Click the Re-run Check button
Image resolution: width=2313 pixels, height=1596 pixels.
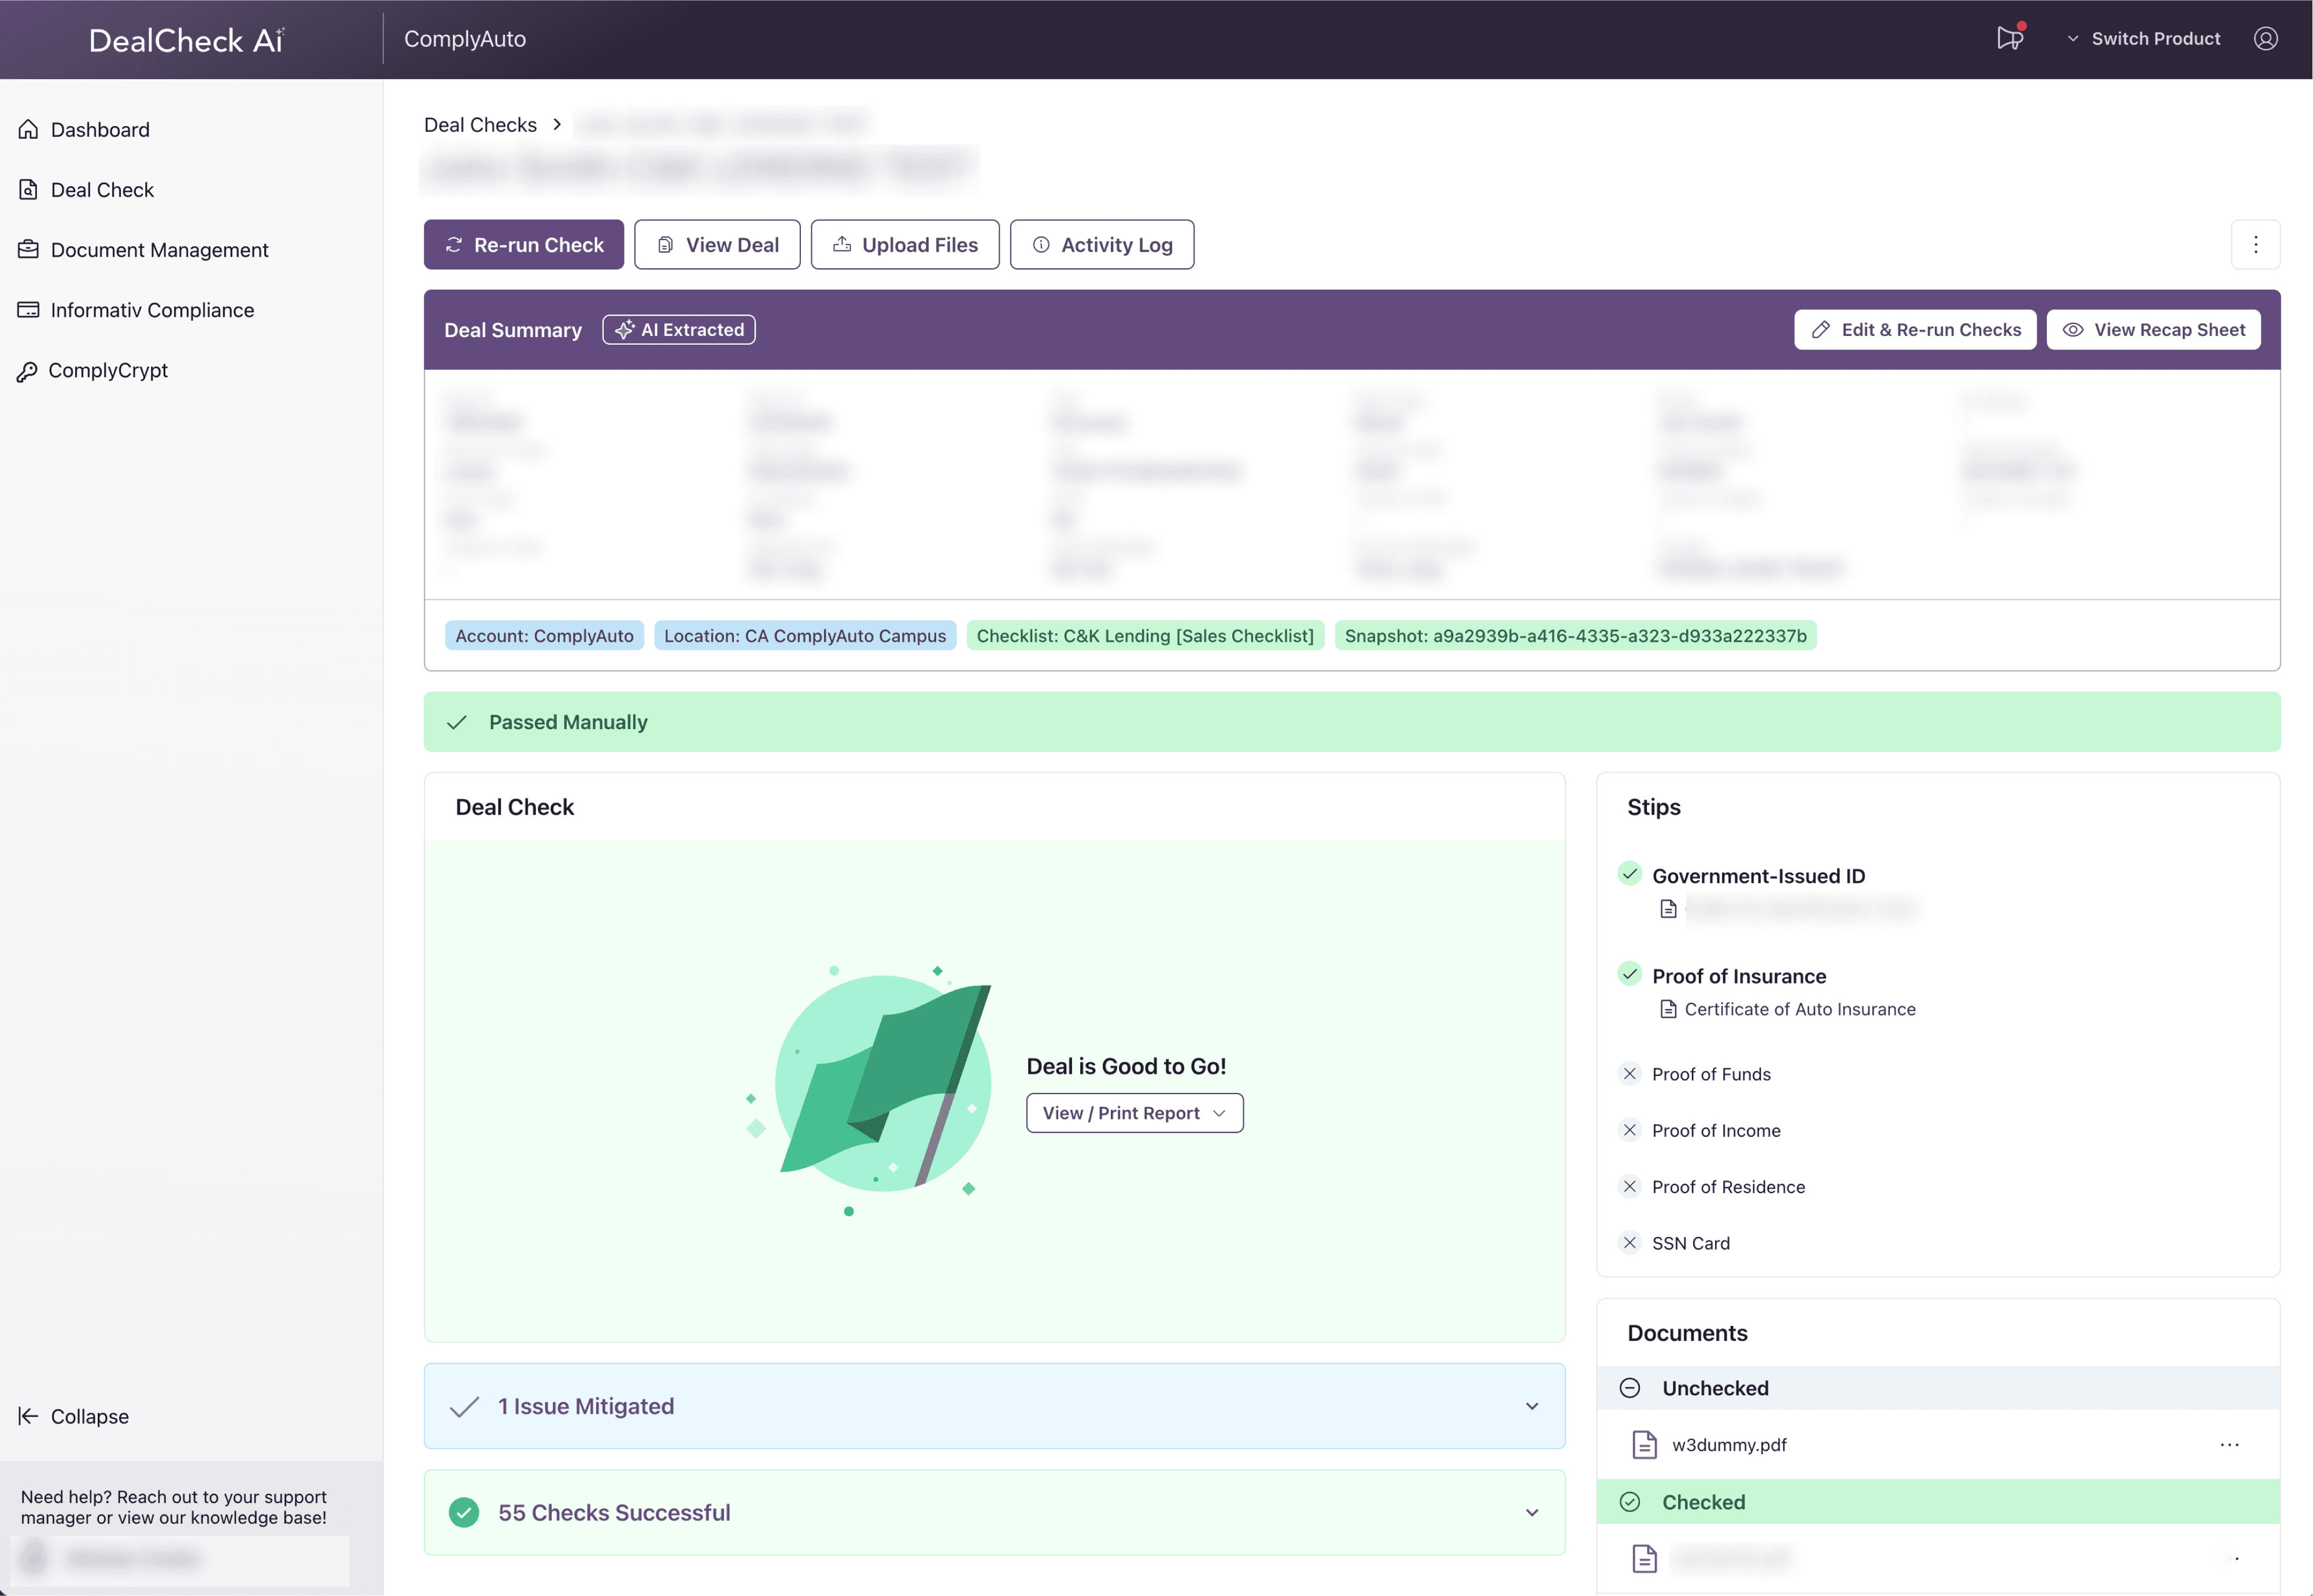pos(523,245)
